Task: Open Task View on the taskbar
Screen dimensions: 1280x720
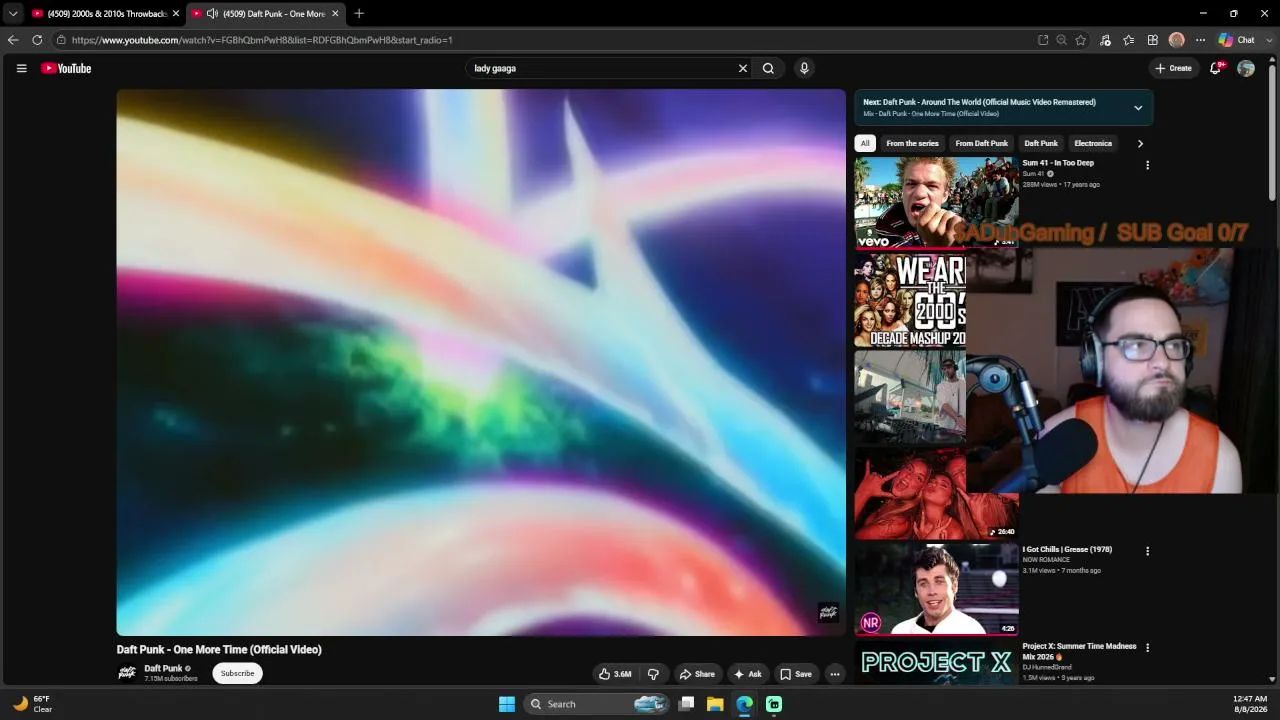Action: pos(686,704)
